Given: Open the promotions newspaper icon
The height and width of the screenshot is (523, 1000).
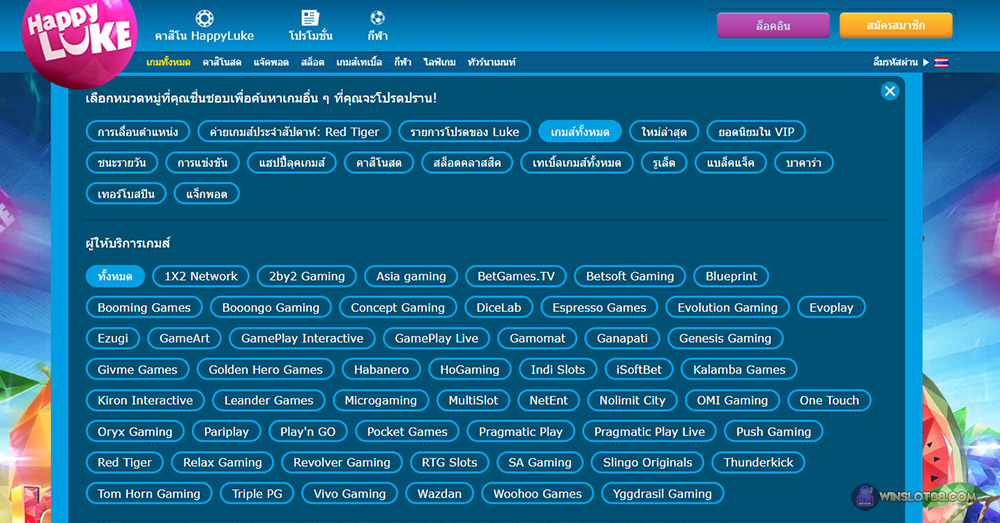Looking at the screenshot, I should pyautogui.click(x=311, y=18).
